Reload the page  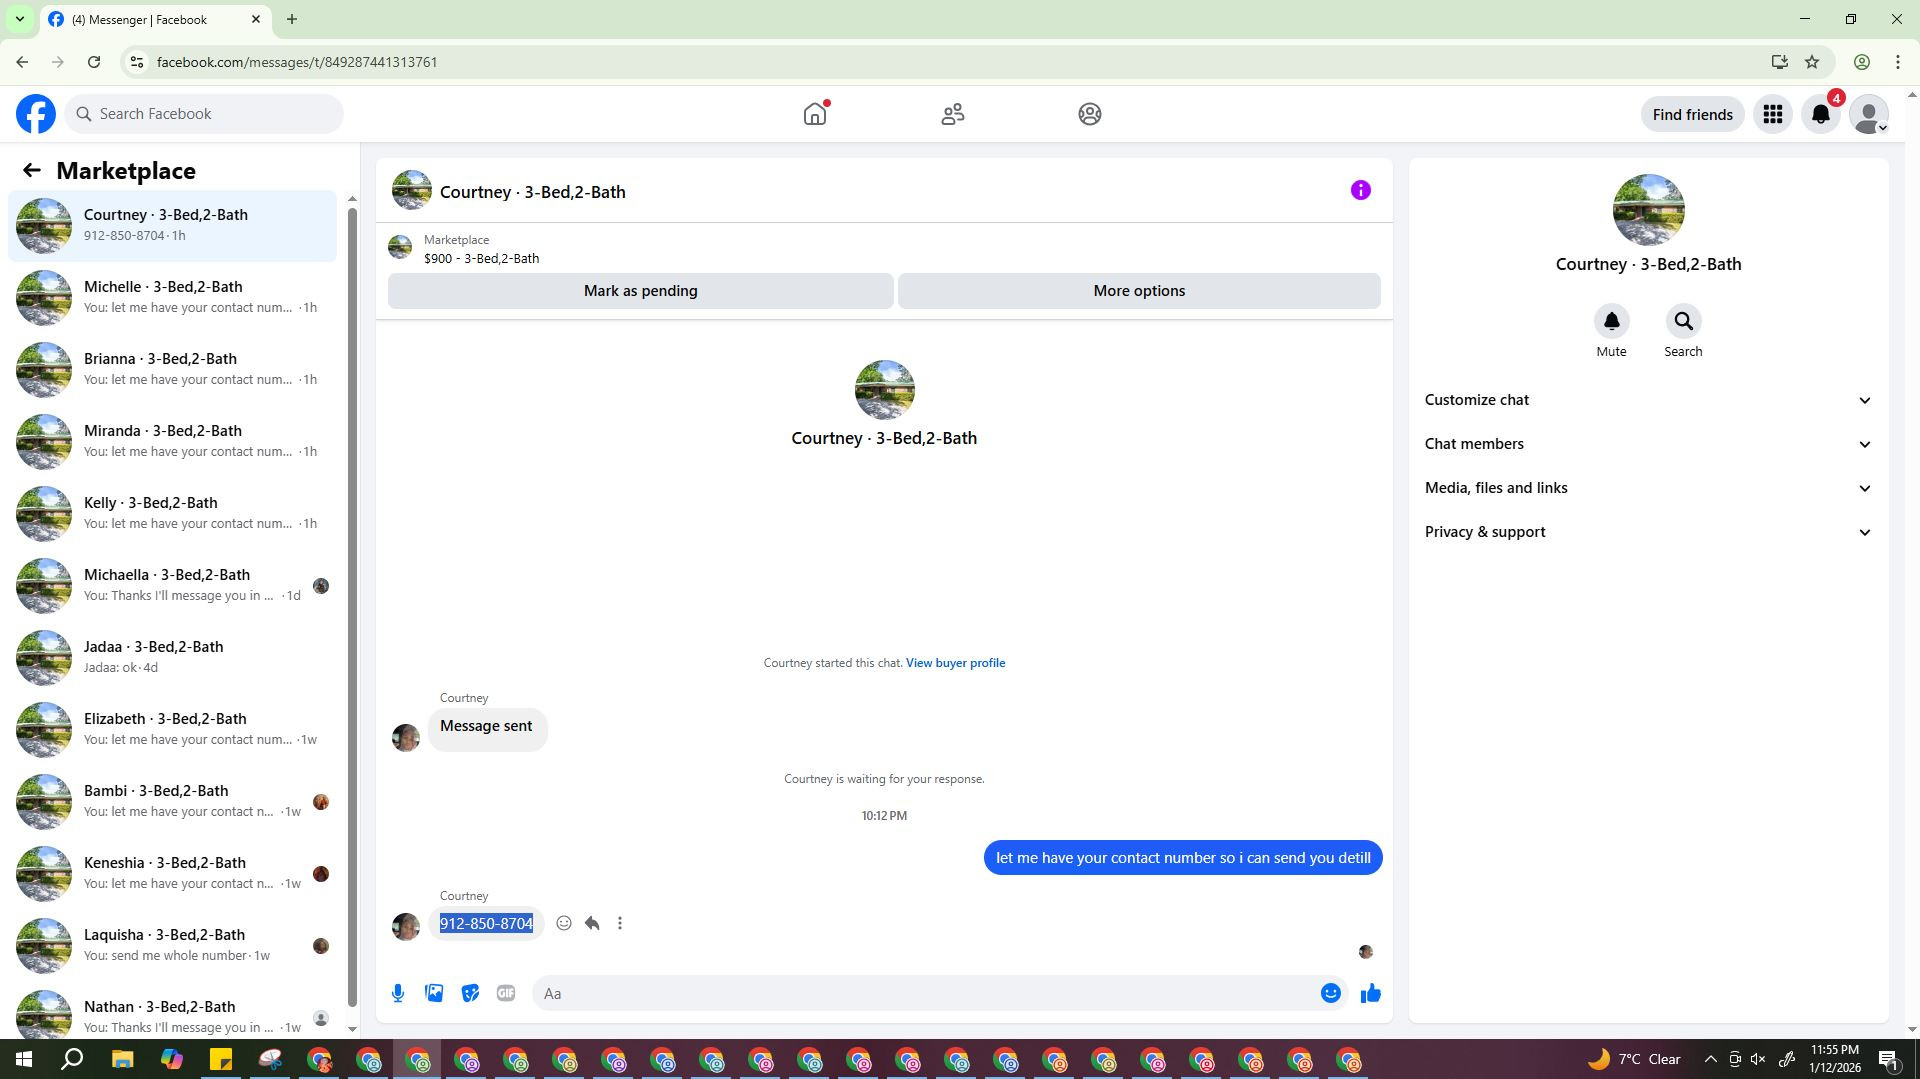pos(94,62)
